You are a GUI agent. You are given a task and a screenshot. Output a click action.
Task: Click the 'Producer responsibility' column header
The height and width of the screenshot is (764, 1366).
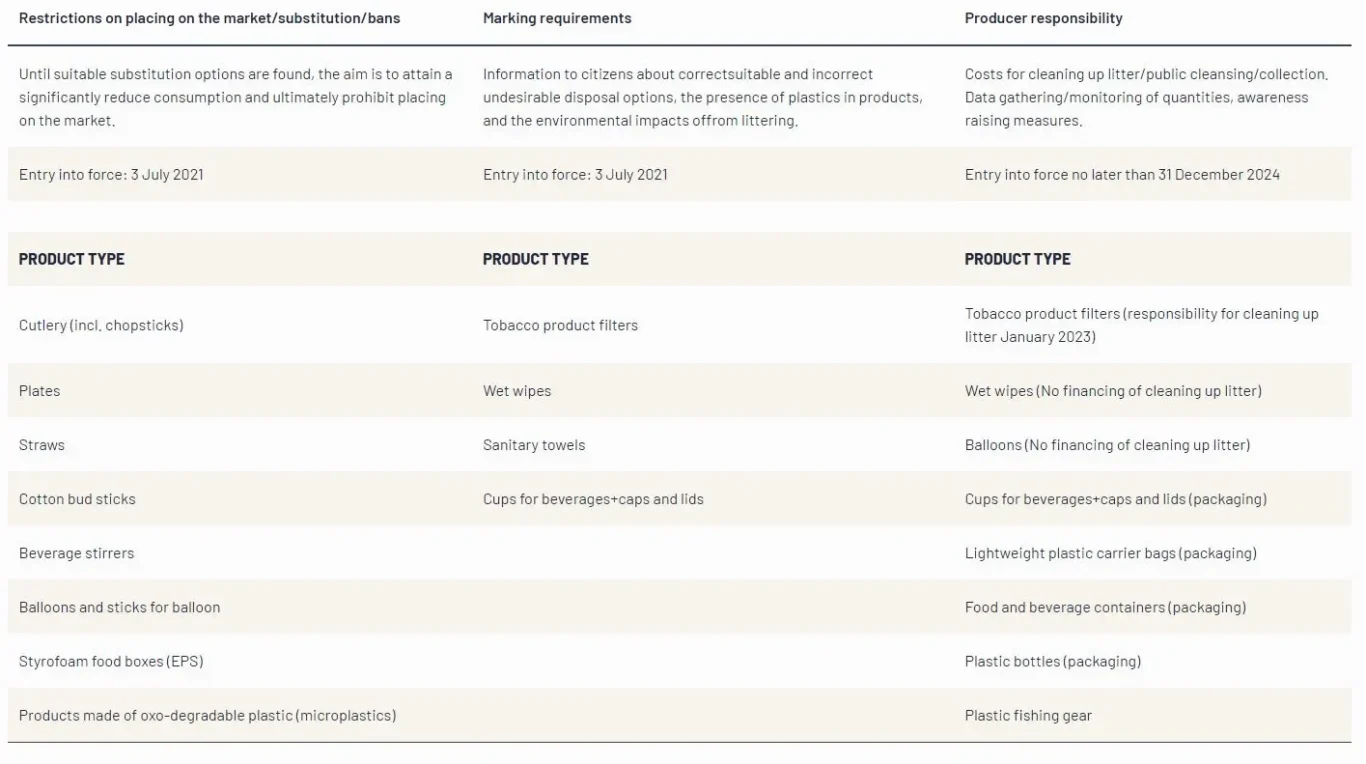click(x=1043, y=18)
